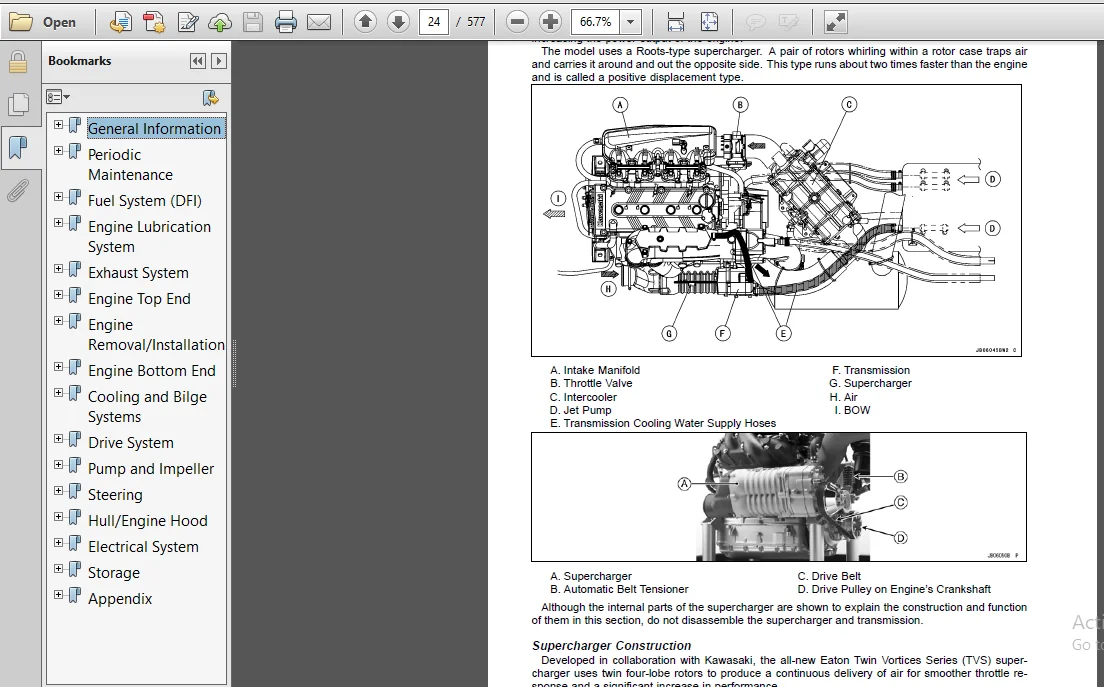Expand the Engine Top End bookmark
This screenshot has width=1104, height=687.
pyautogui.click(x=58, y=294)
